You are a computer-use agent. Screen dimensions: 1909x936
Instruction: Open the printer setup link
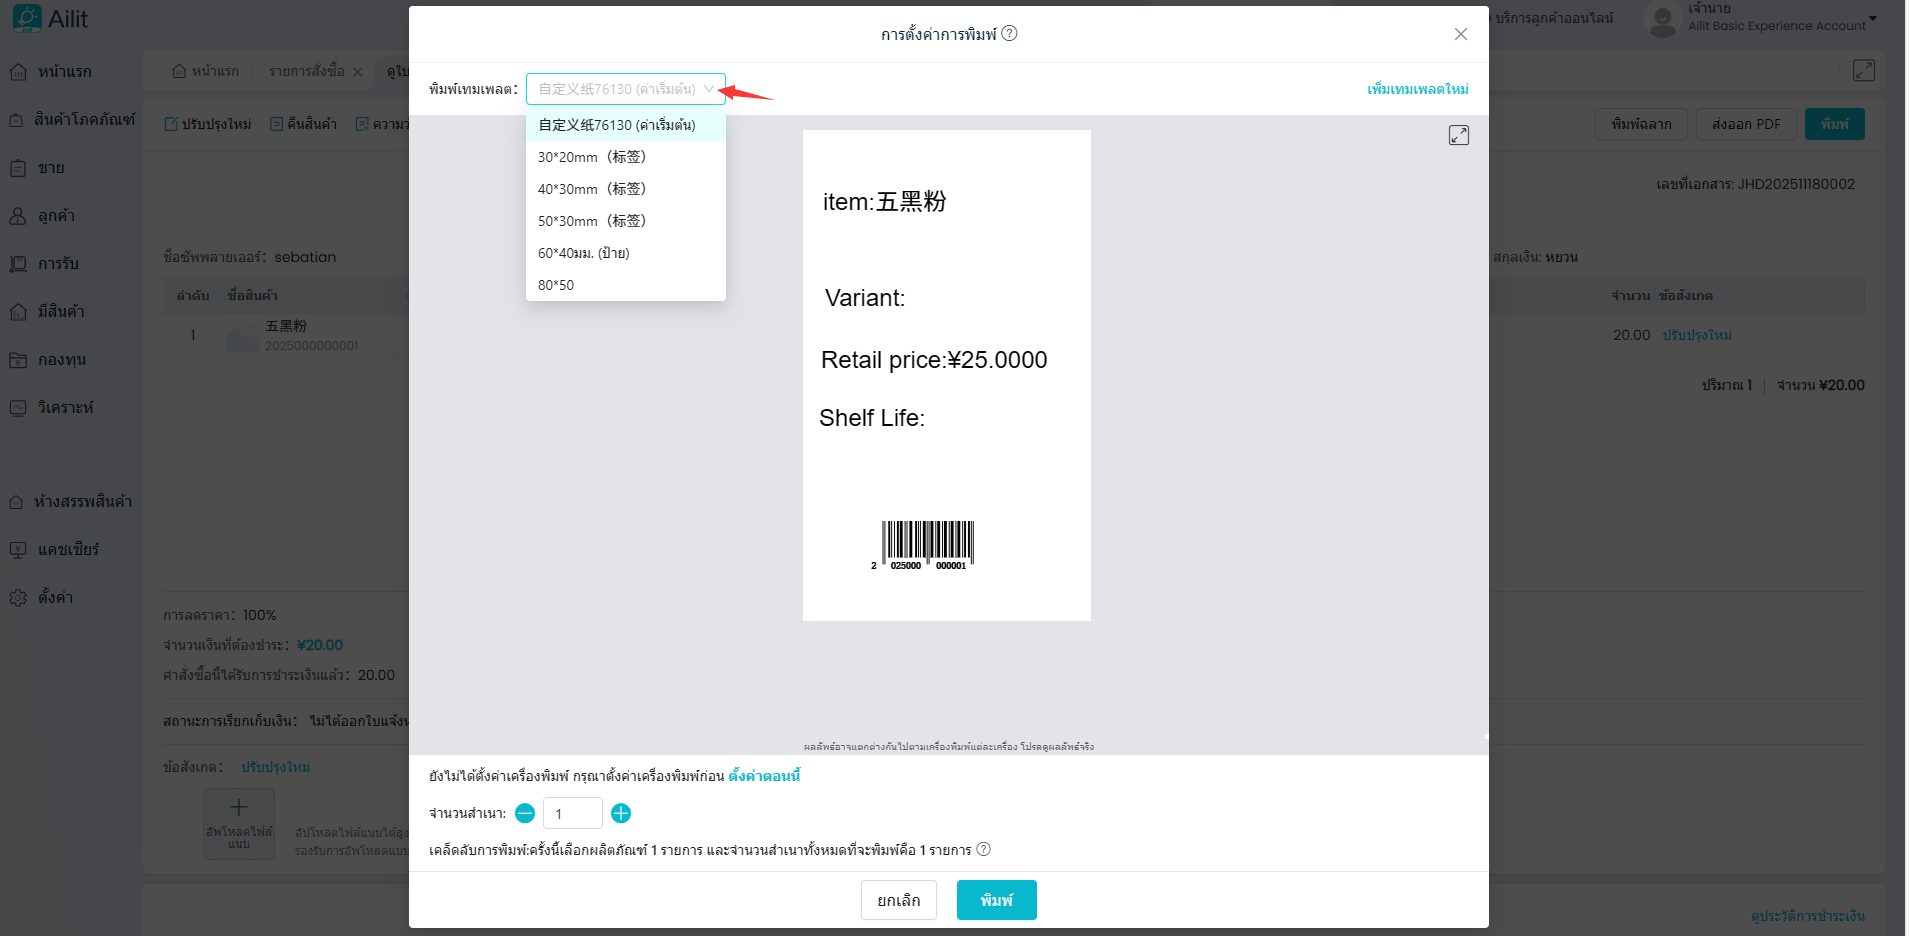[764, 775]
